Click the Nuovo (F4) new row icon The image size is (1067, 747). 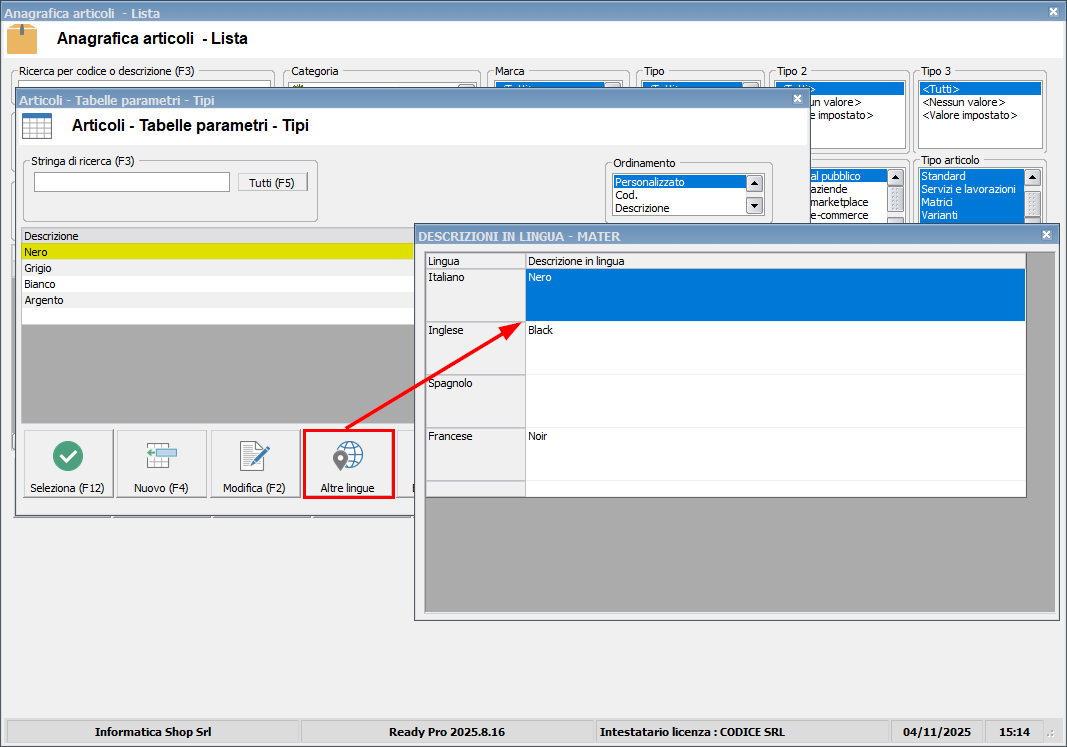pos(161,457)
